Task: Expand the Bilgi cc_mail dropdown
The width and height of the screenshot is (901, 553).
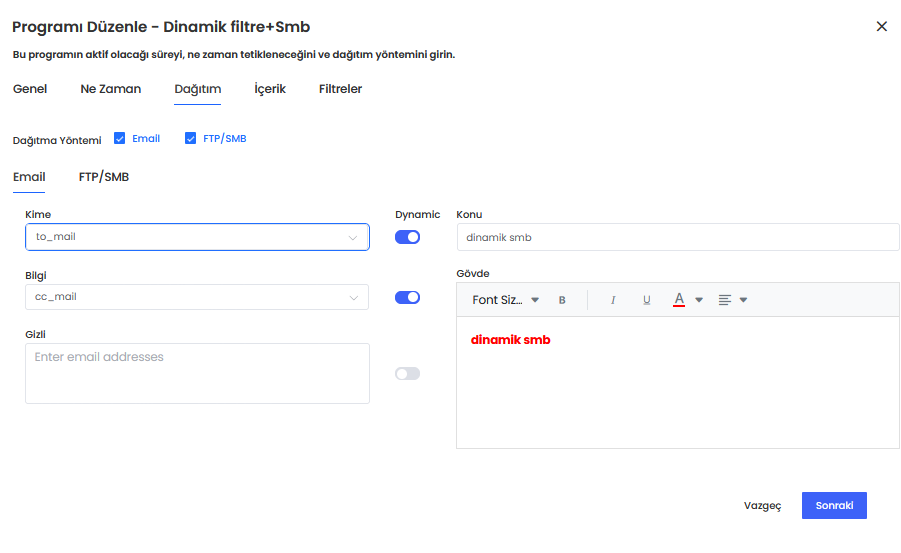Action: pos(353,297)
